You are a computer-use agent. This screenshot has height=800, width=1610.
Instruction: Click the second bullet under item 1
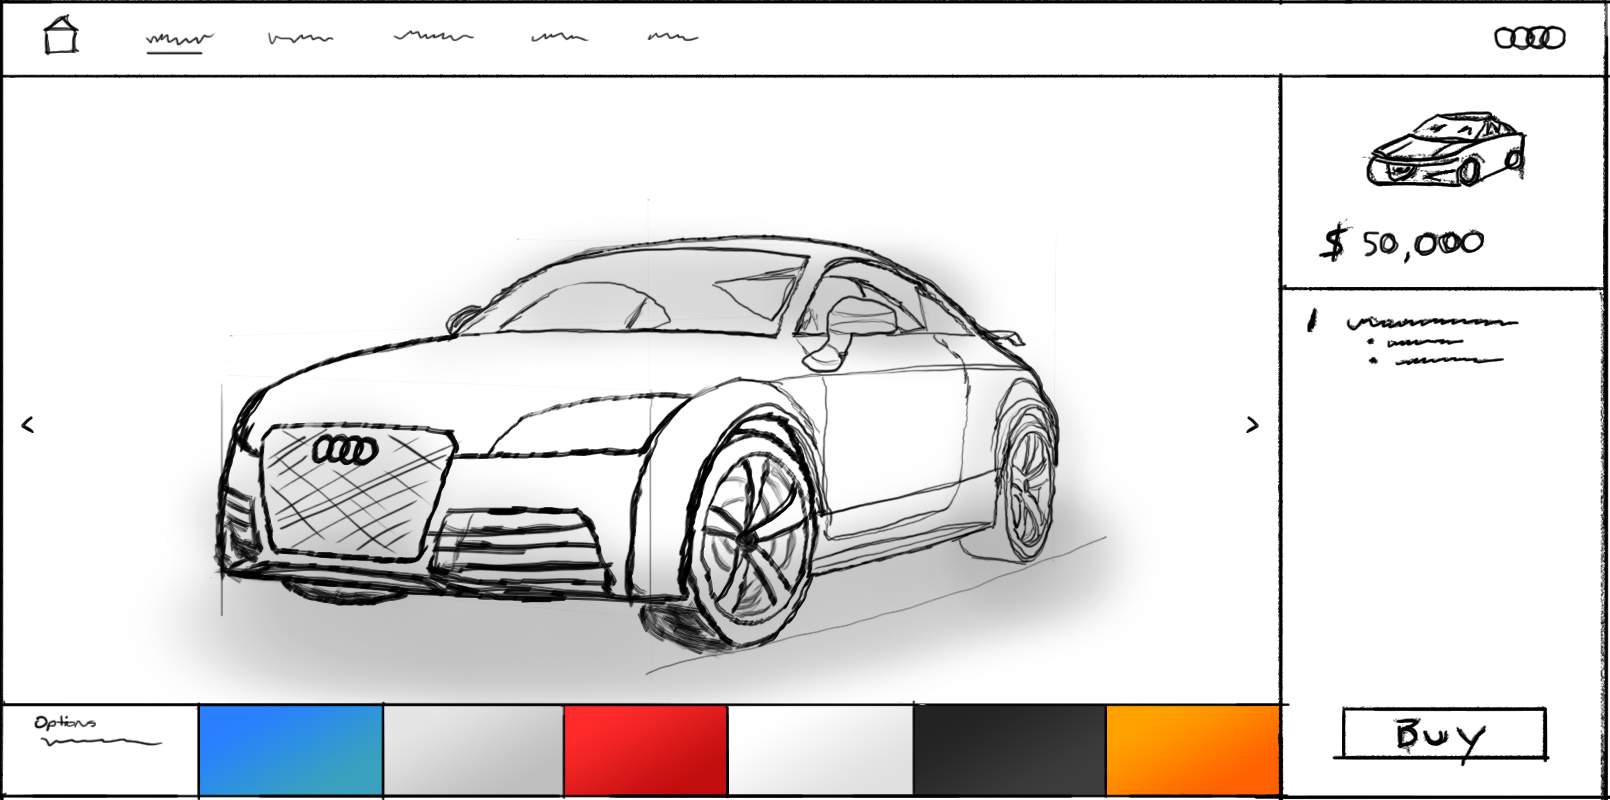[1435, 360]
